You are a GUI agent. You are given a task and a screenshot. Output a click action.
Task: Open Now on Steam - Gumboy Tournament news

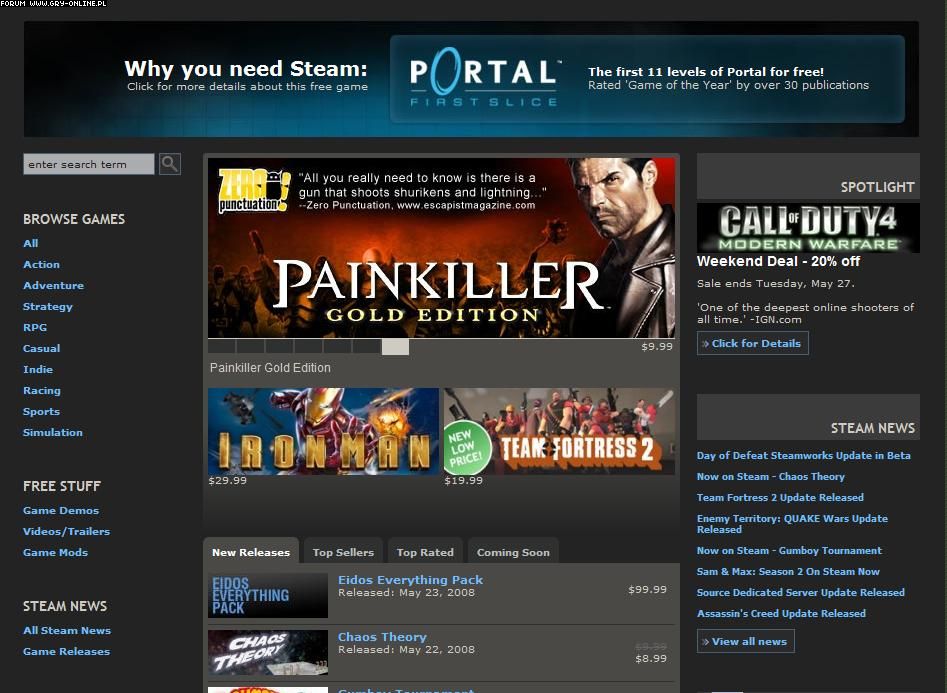pyautogui.click(x=789, y=550)
